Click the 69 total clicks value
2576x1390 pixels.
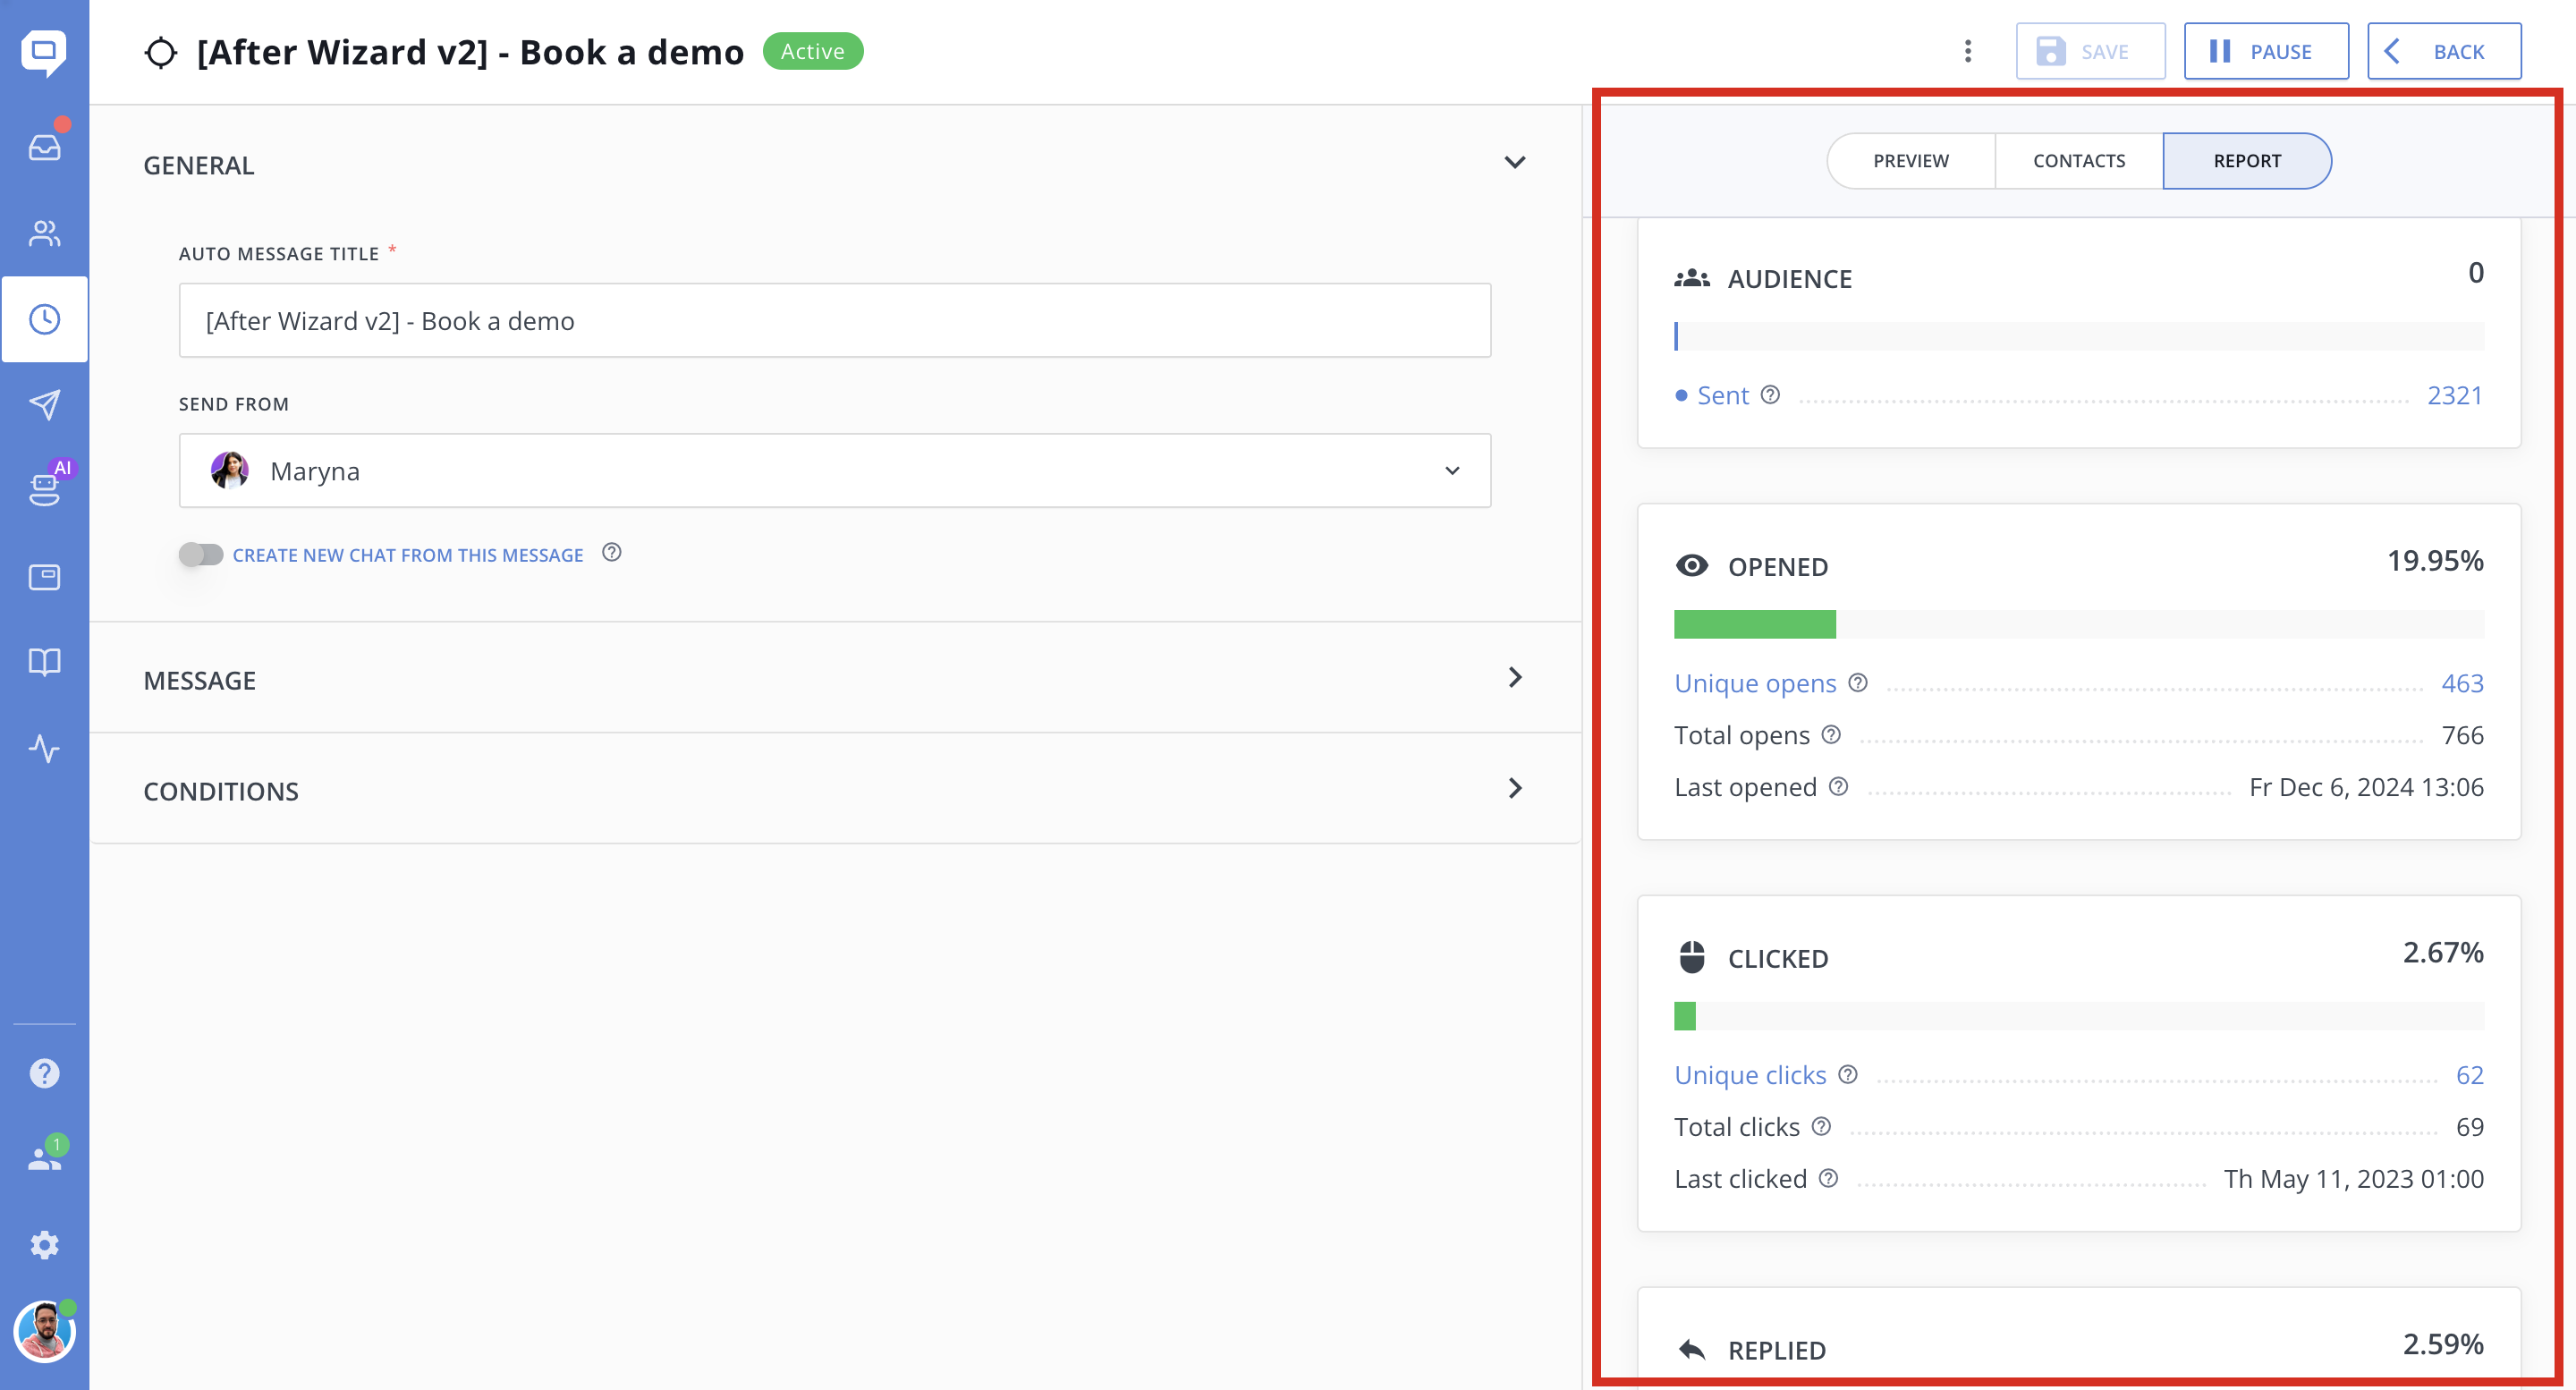pyautogui.click(x=2469, y=1127)
